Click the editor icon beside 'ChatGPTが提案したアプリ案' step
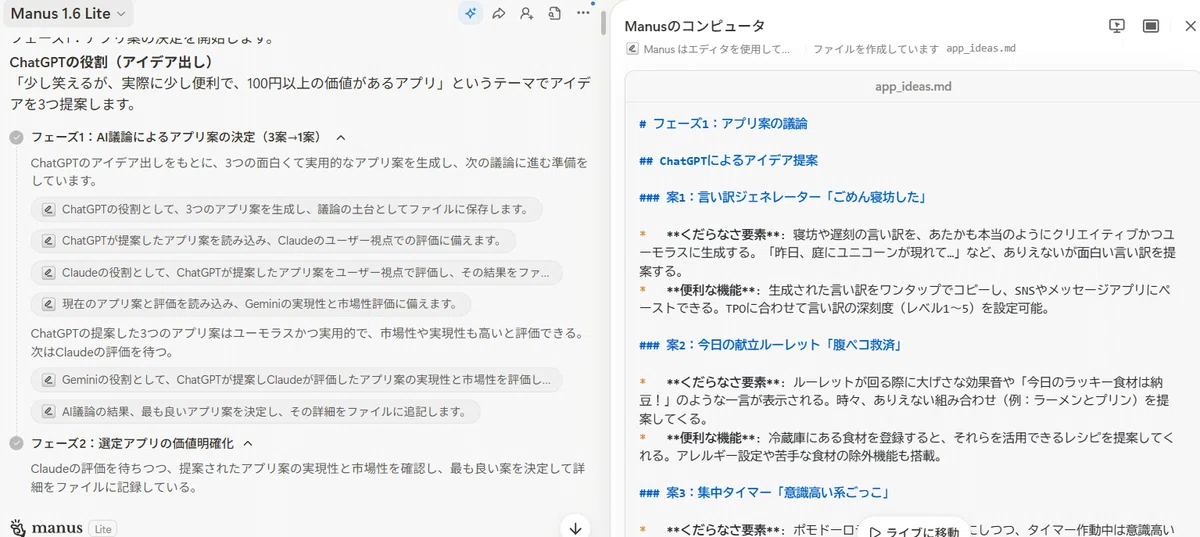The width and height of the screenshot is (1200, 537). (47, 241)
